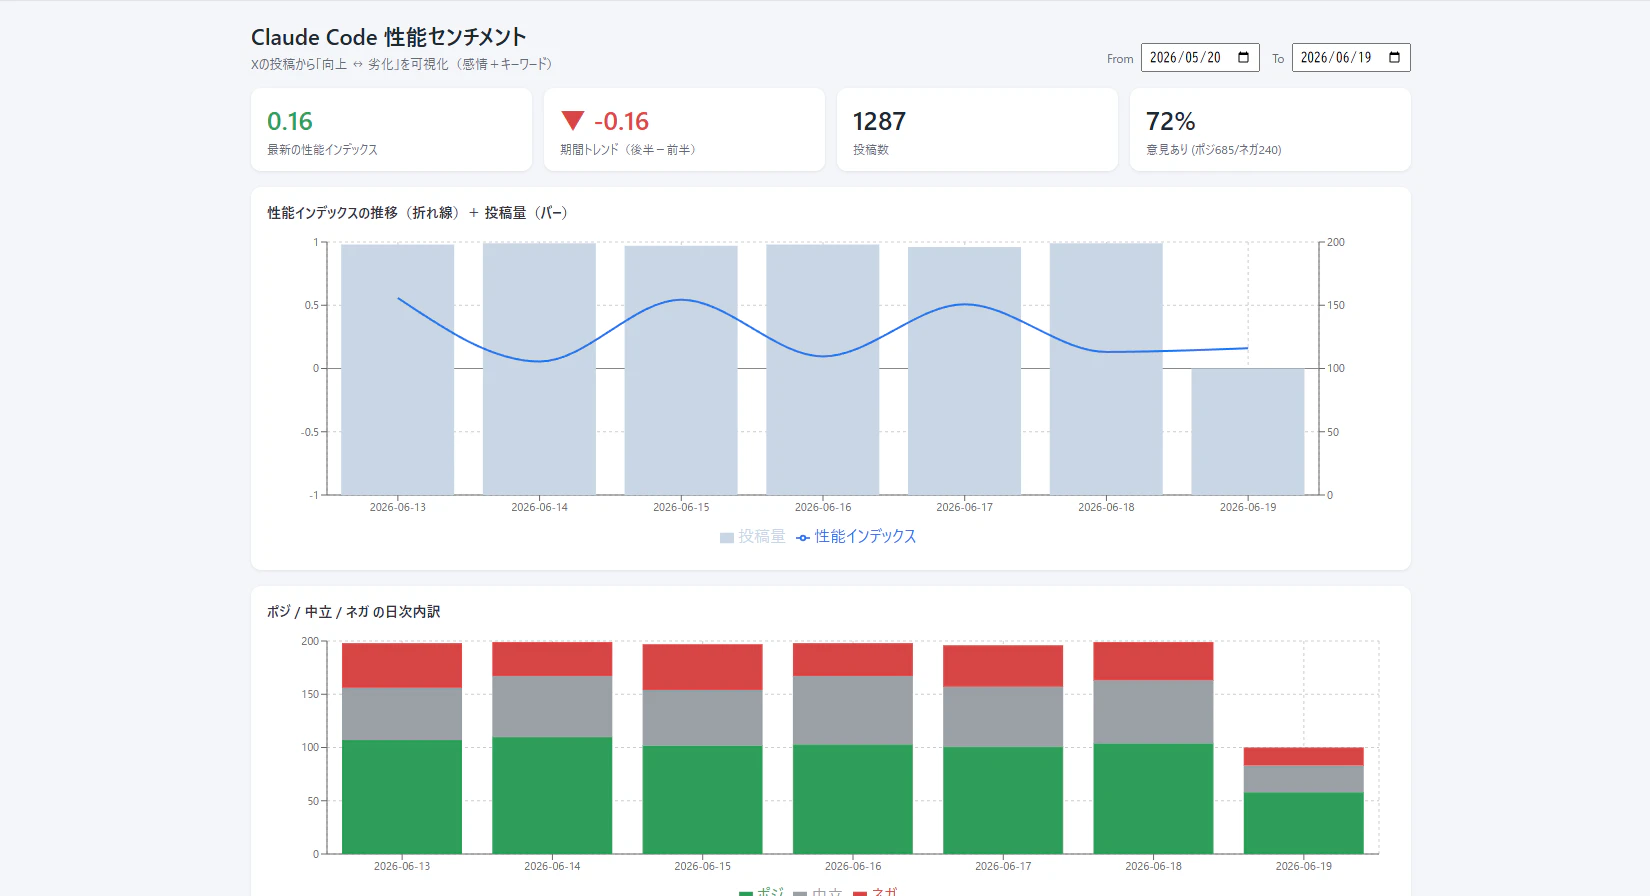Open the To date calendar picker icon
Screen dimensions: 1650x896
tap(1394, 57)
